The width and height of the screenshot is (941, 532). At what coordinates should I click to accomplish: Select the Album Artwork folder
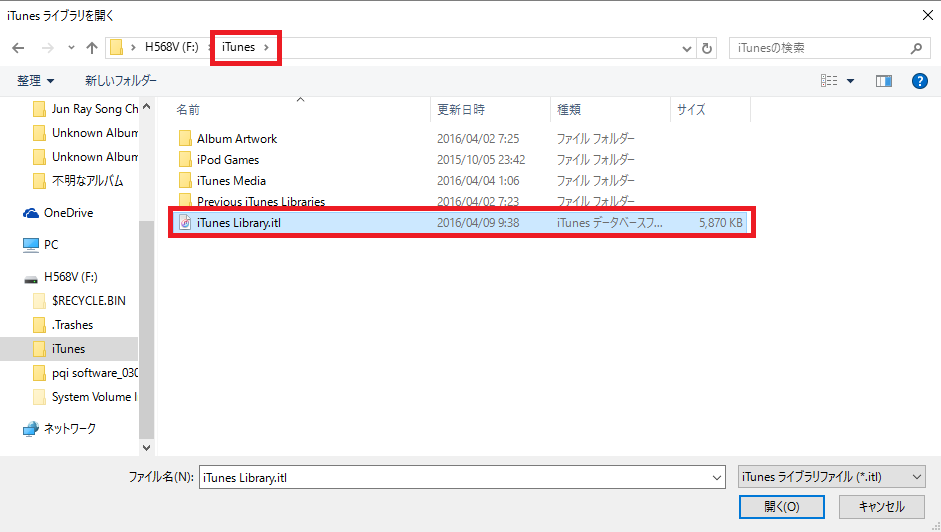pyautogui.click(x=236, y=139)
